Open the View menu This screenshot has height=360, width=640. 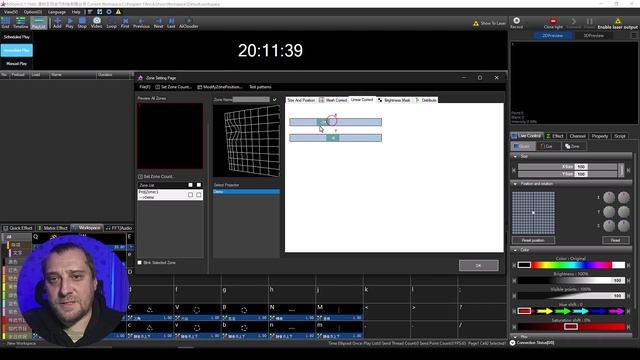pos(10,12)
